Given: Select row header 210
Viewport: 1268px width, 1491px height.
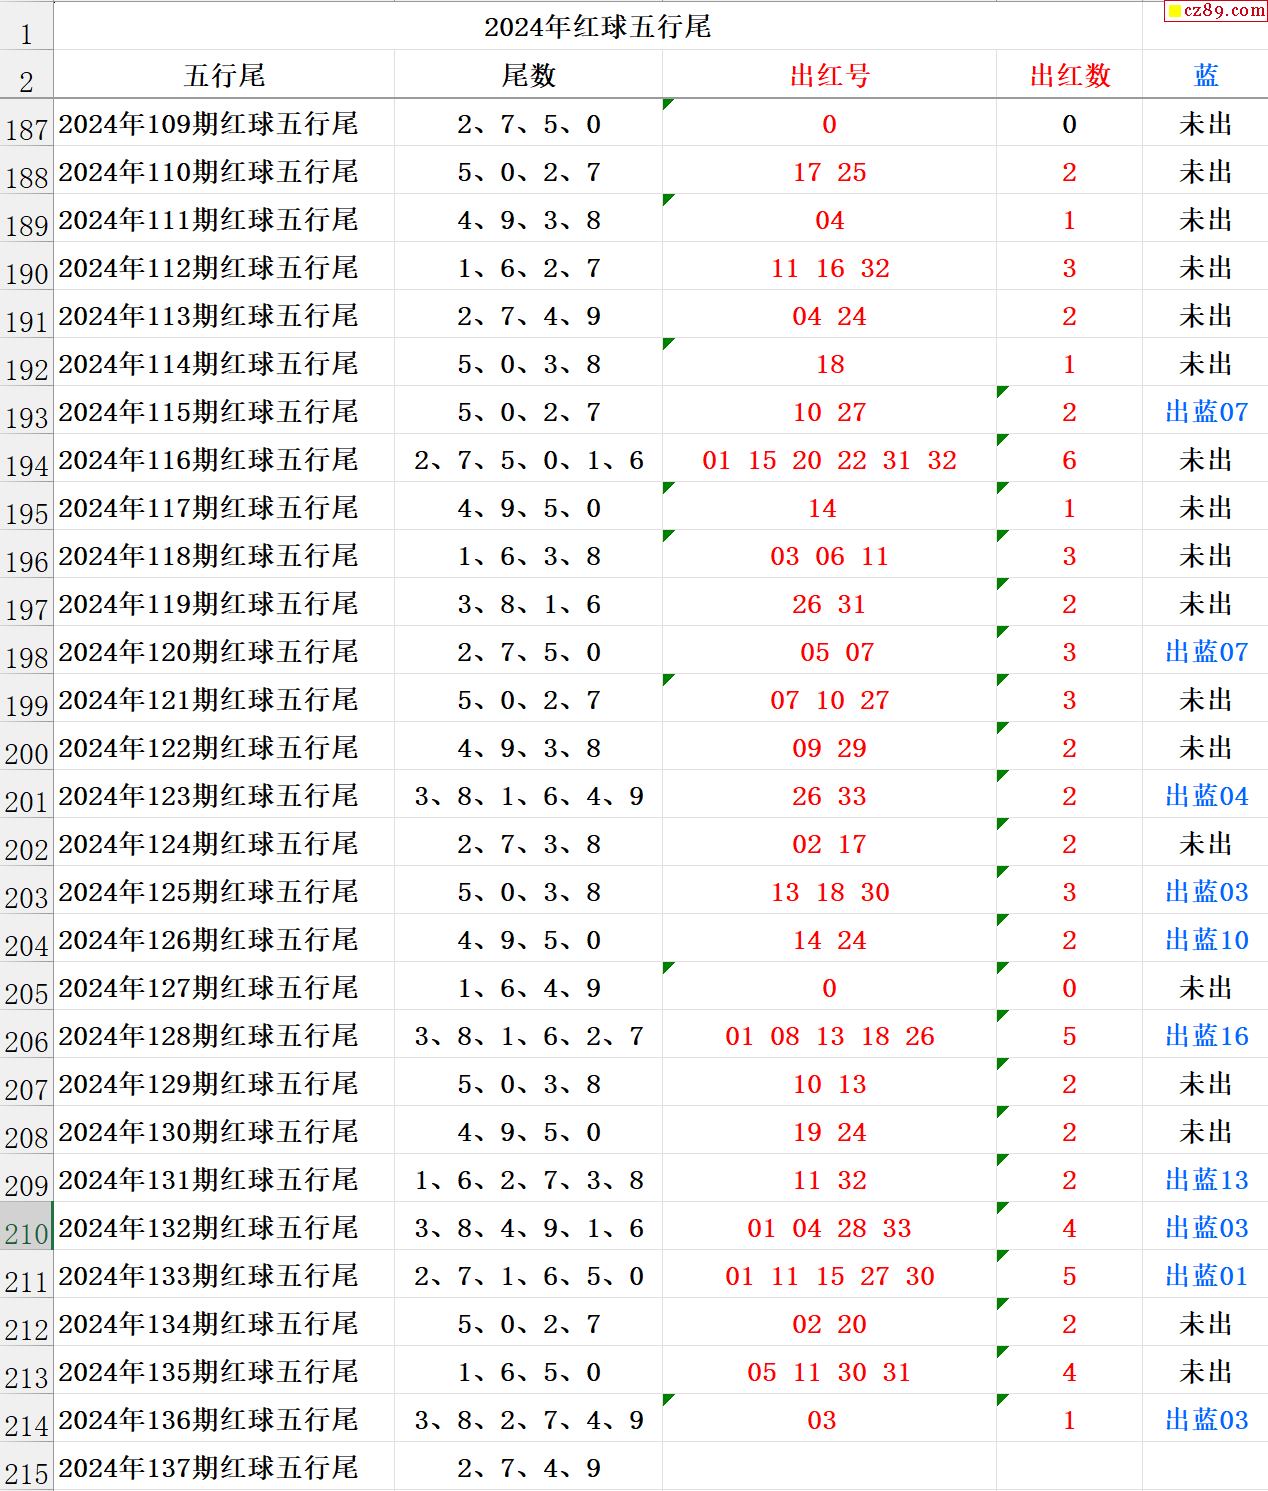Looking at the screenshot, I should (26, 1228).
